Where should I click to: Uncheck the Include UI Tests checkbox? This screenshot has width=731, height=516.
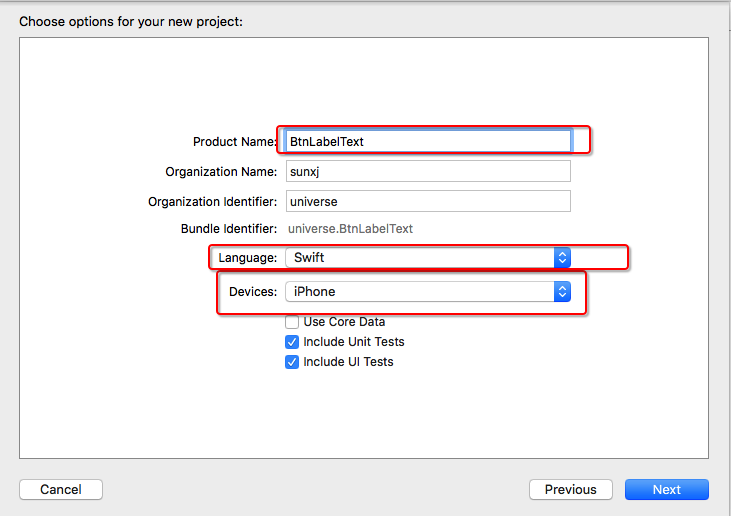point(292,362)
